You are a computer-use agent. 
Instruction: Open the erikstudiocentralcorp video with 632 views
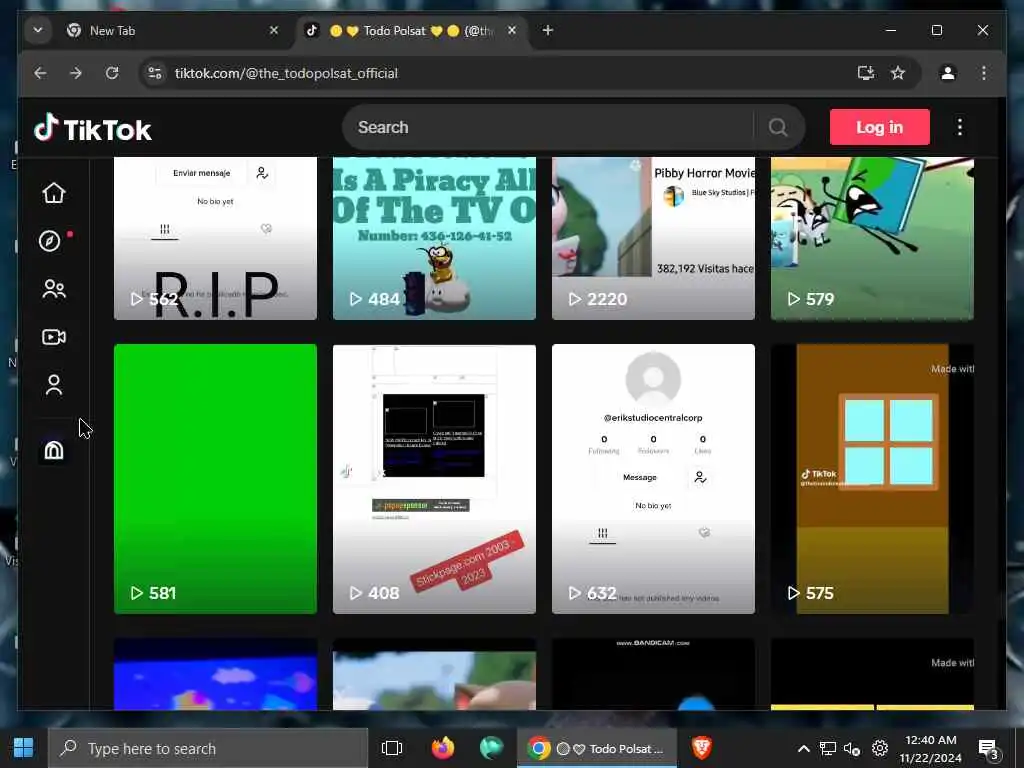tap(653, 479)
